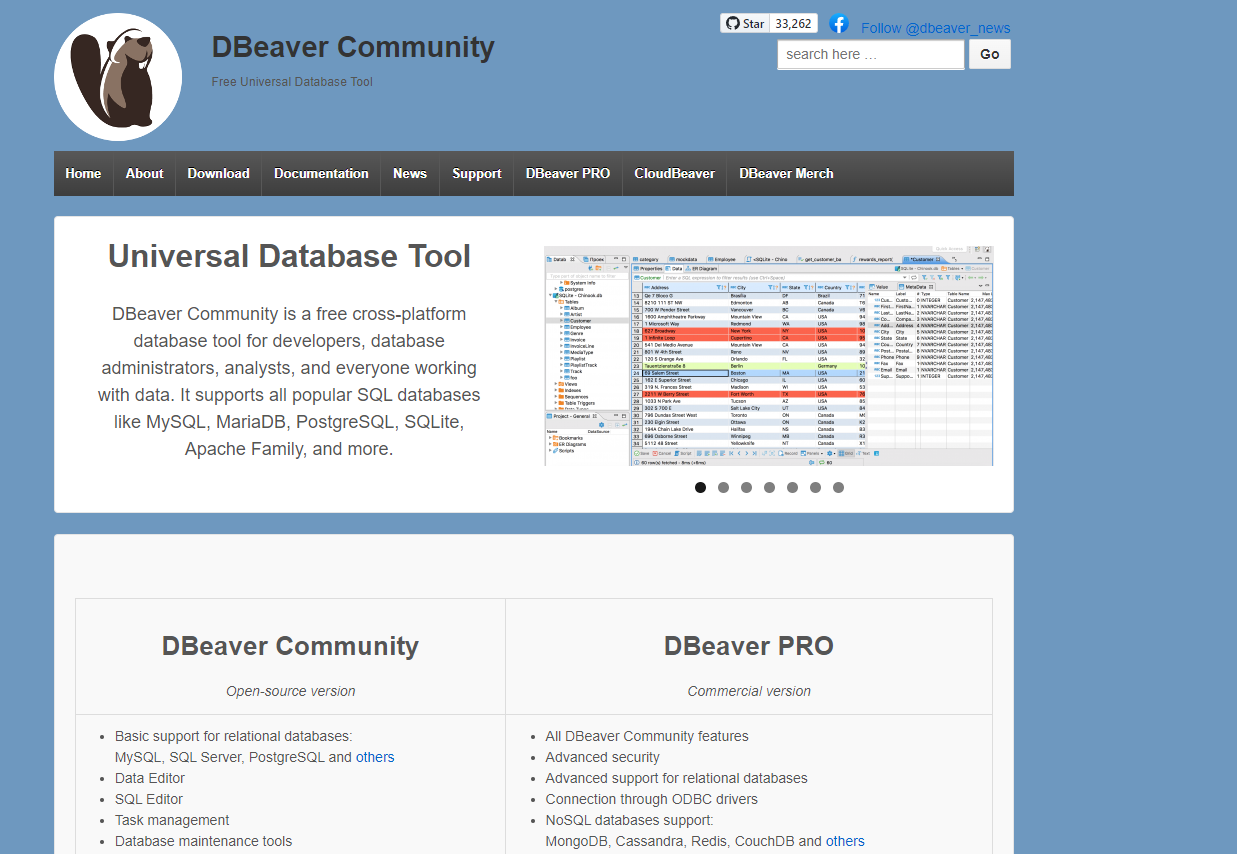
Task: Click the Go search button
Action: pyautogui.click(x=990, y=54)
